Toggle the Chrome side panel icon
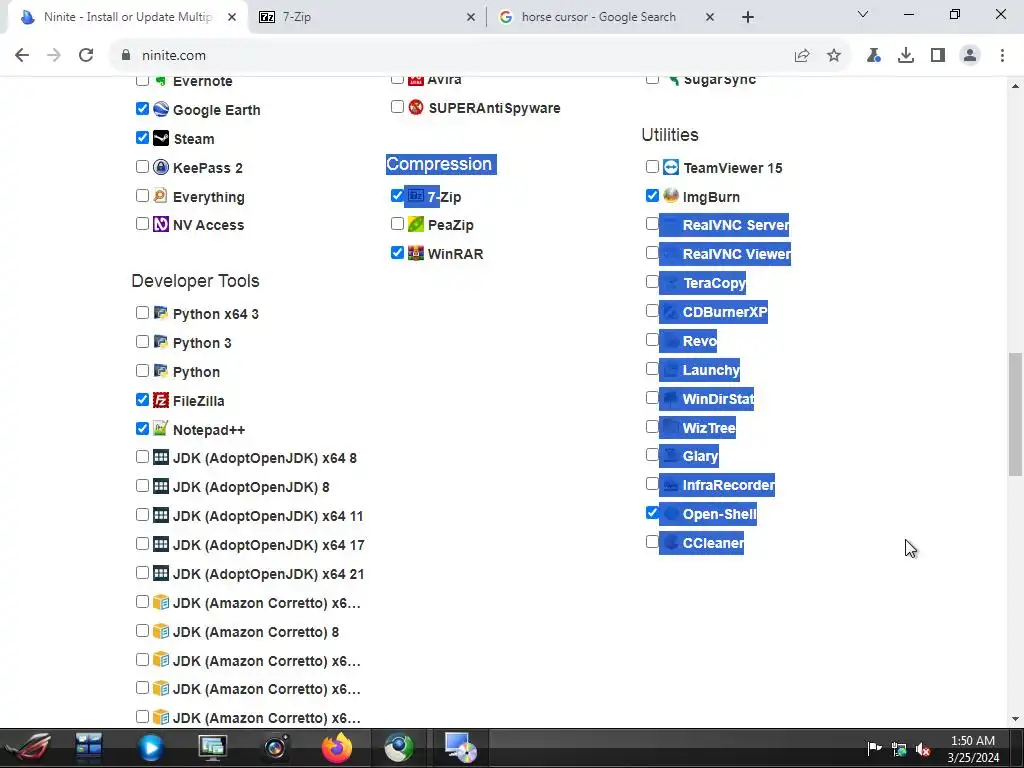The width and height of the screenshot is (1024, 768). [x=938, y=56]
